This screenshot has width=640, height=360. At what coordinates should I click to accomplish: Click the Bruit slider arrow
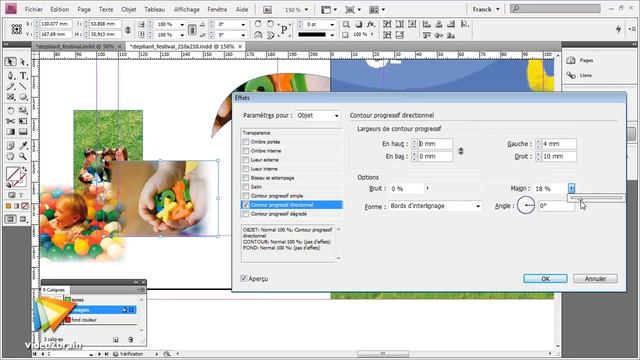[427, 188]
